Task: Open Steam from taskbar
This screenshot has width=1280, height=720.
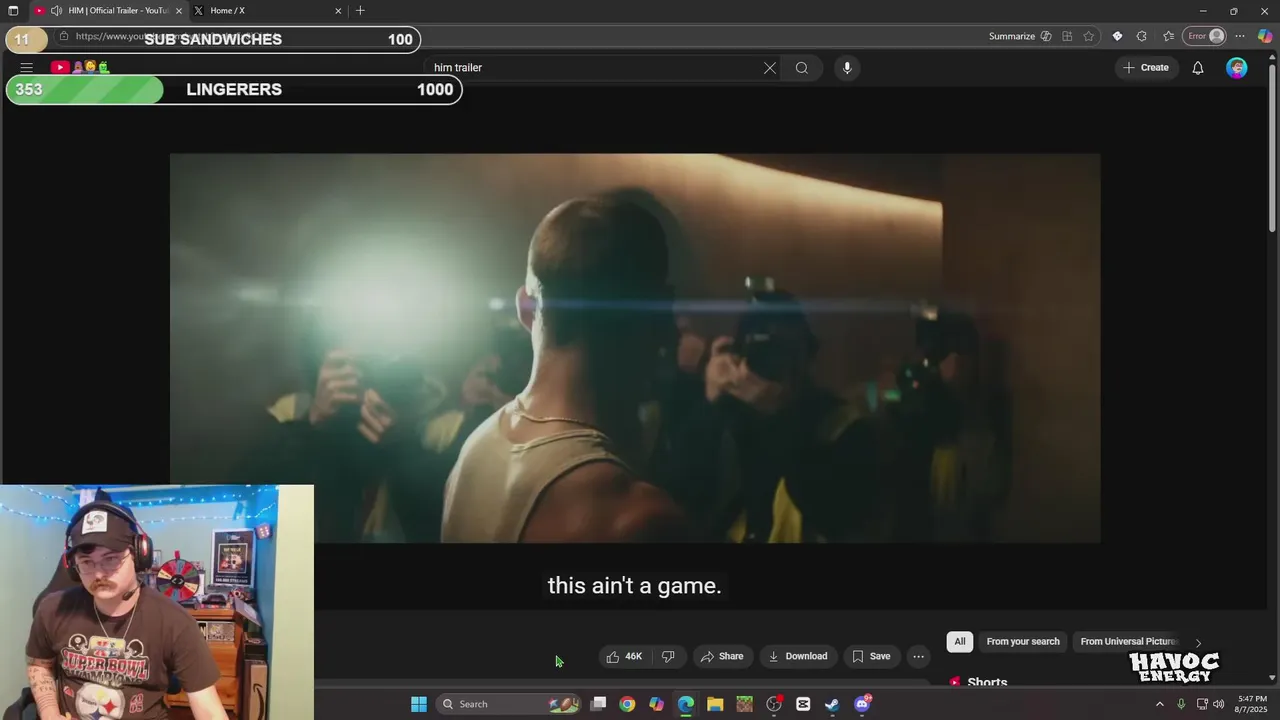Action: (x=832, y=704)
